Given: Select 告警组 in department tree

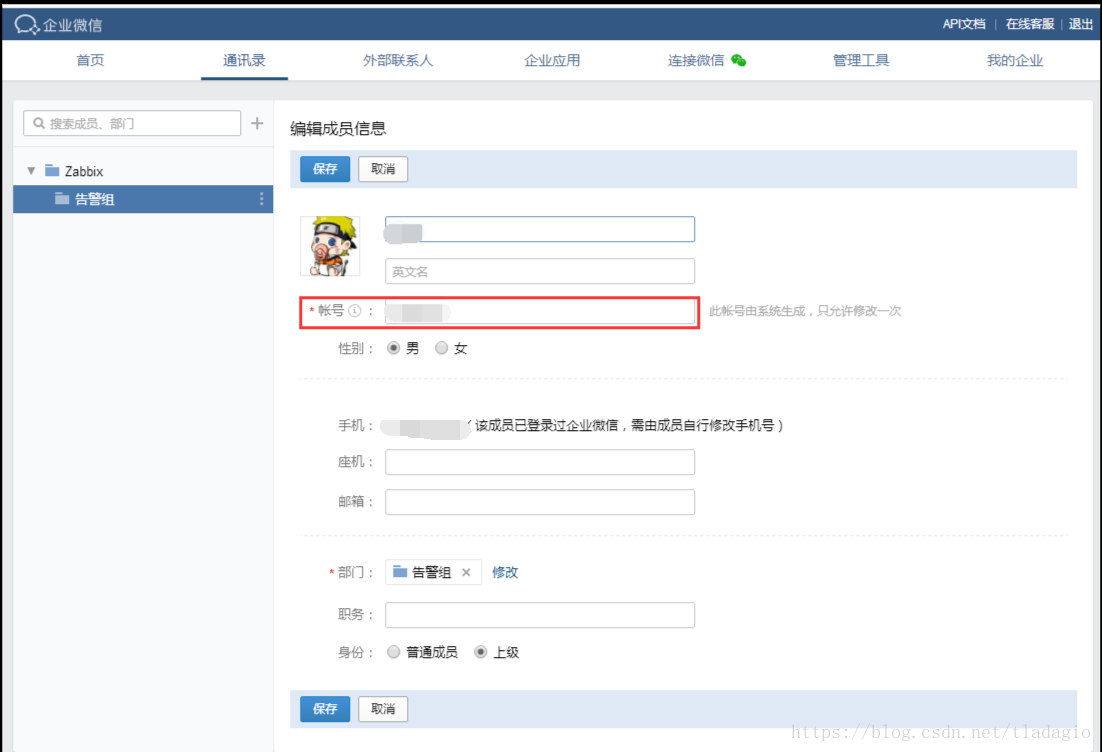Looking at the screenshot, I should [95, 199].
